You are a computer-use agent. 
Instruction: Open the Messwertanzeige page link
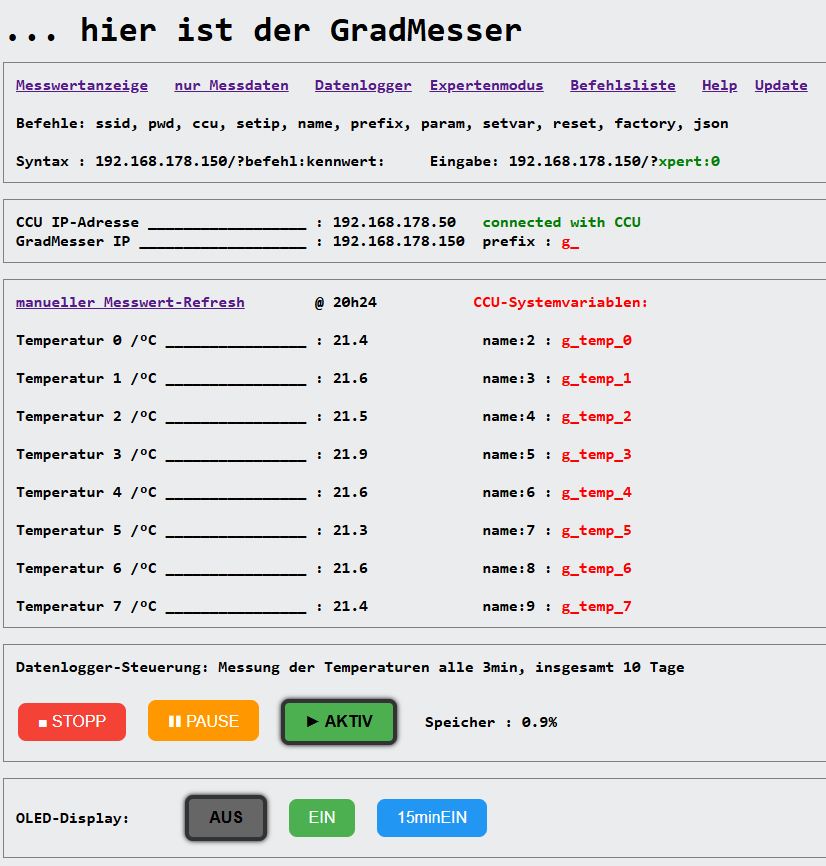click(x=82, y=86)
